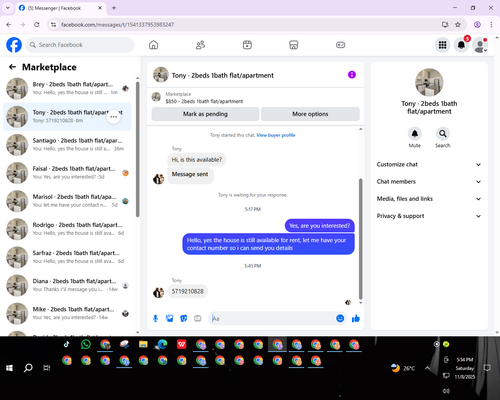The width and height of the screenshot is (500, 400).
Task: Open TikTok from the taskbar
Action: (x=66, y=344)
